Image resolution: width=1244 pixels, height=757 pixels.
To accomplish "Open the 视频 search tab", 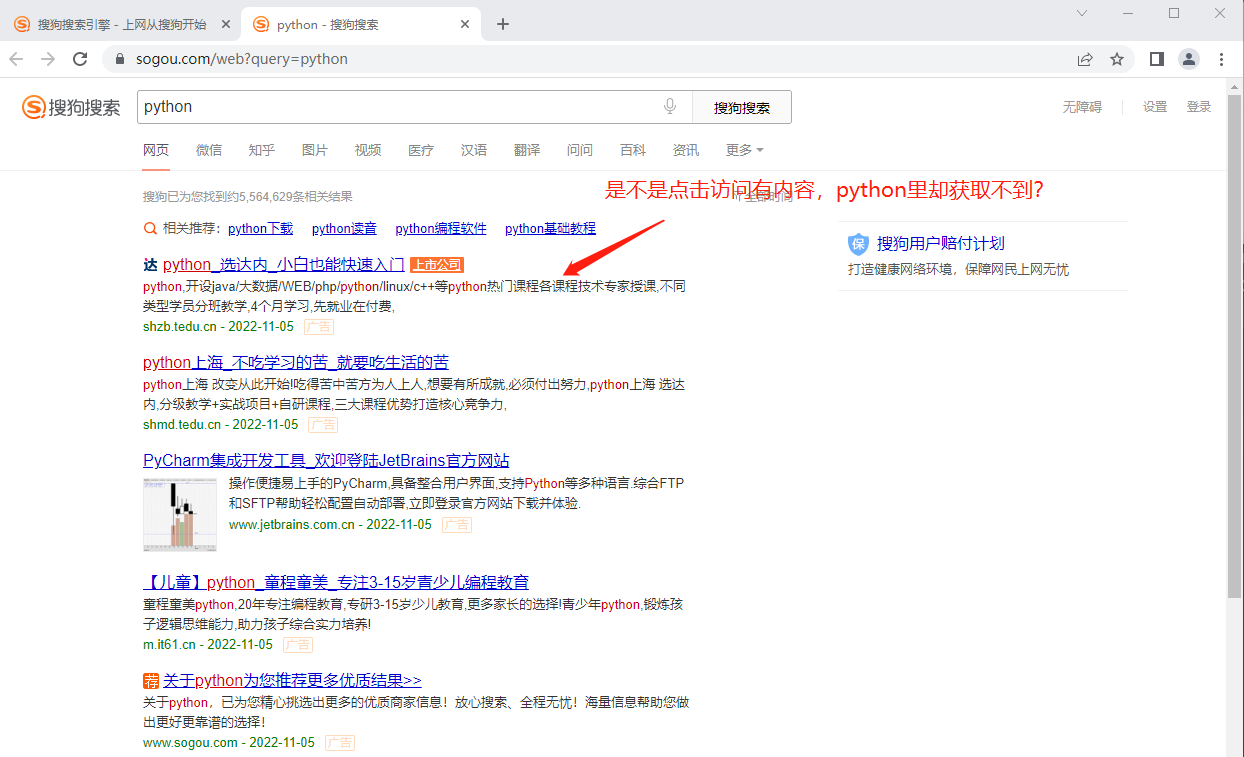I will (368, 150).
